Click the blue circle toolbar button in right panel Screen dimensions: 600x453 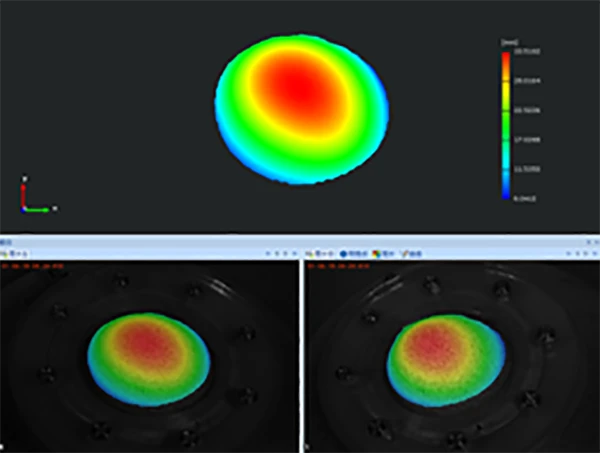(x=353, y=253)
